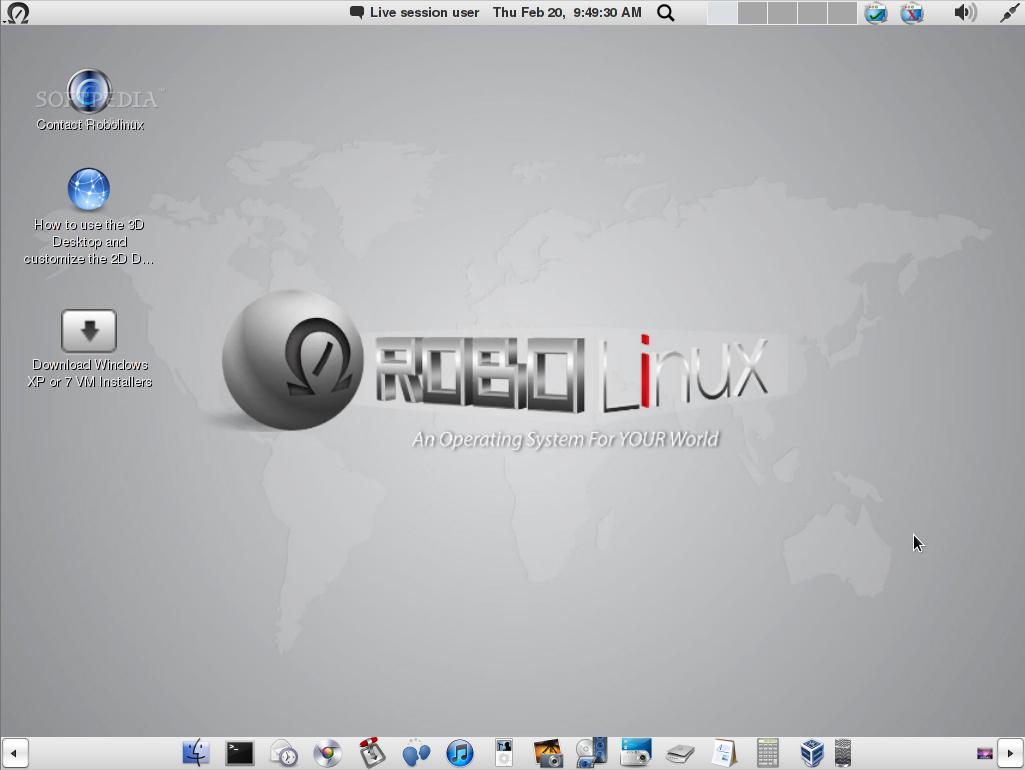This screenshot has height=770, width=1025.
Task: Open the Contact Robolinux desktop shortcut
Action: click(90, 100)
